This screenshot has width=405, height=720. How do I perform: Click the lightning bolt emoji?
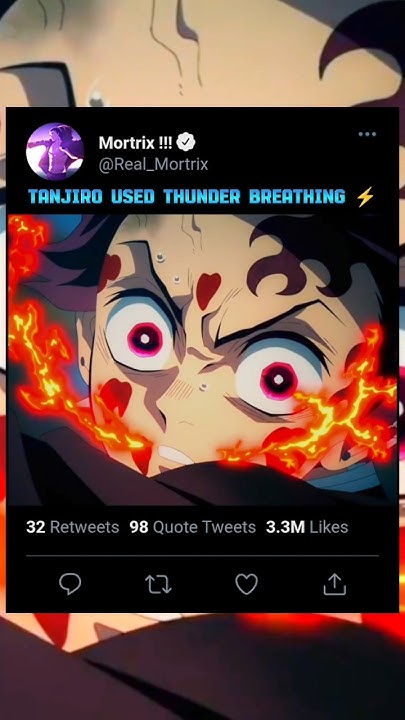click(x=365, y=197)
